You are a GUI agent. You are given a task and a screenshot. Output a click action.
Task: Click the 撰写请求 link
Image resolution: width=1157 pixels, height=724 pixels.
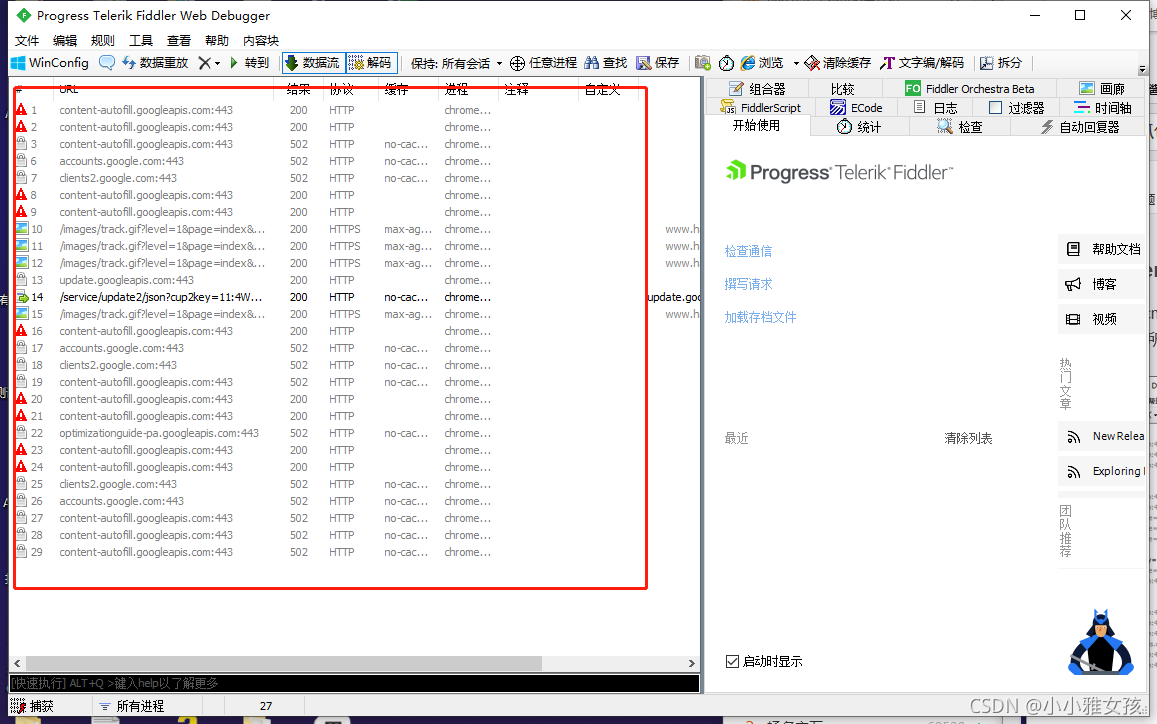point(748,284)
